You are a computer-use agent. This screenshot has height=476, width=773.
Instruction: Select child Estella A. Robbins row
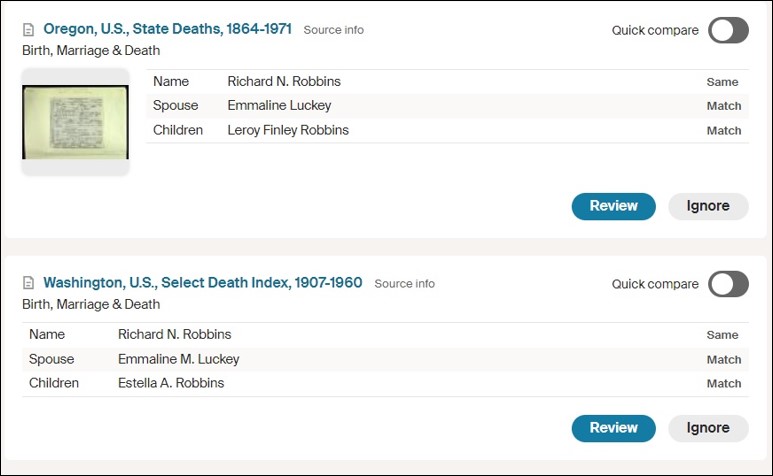pyautogui.click(x=171, y=383)
